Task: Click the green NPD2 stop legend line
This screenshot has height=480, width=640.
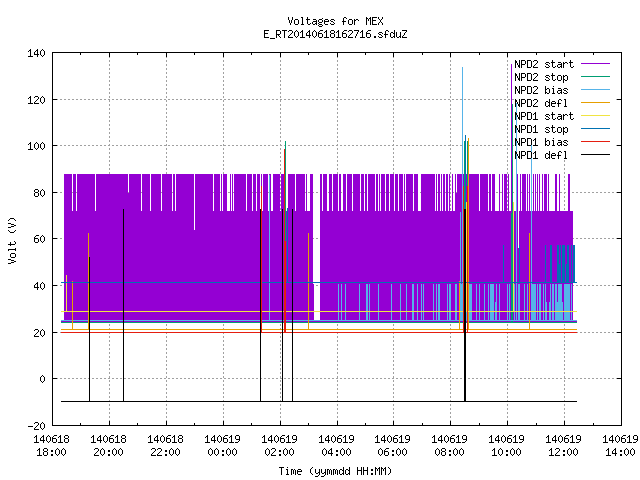Action: 595,77
